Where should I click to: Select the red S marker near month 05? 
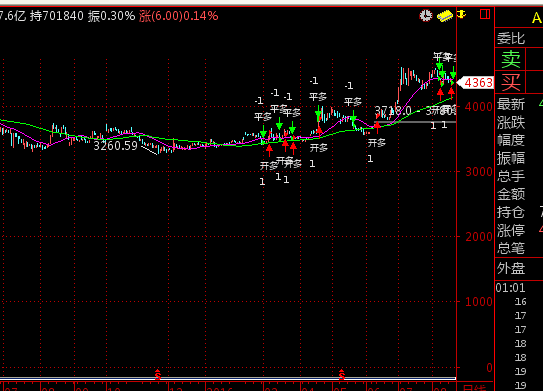pos(342,374)
